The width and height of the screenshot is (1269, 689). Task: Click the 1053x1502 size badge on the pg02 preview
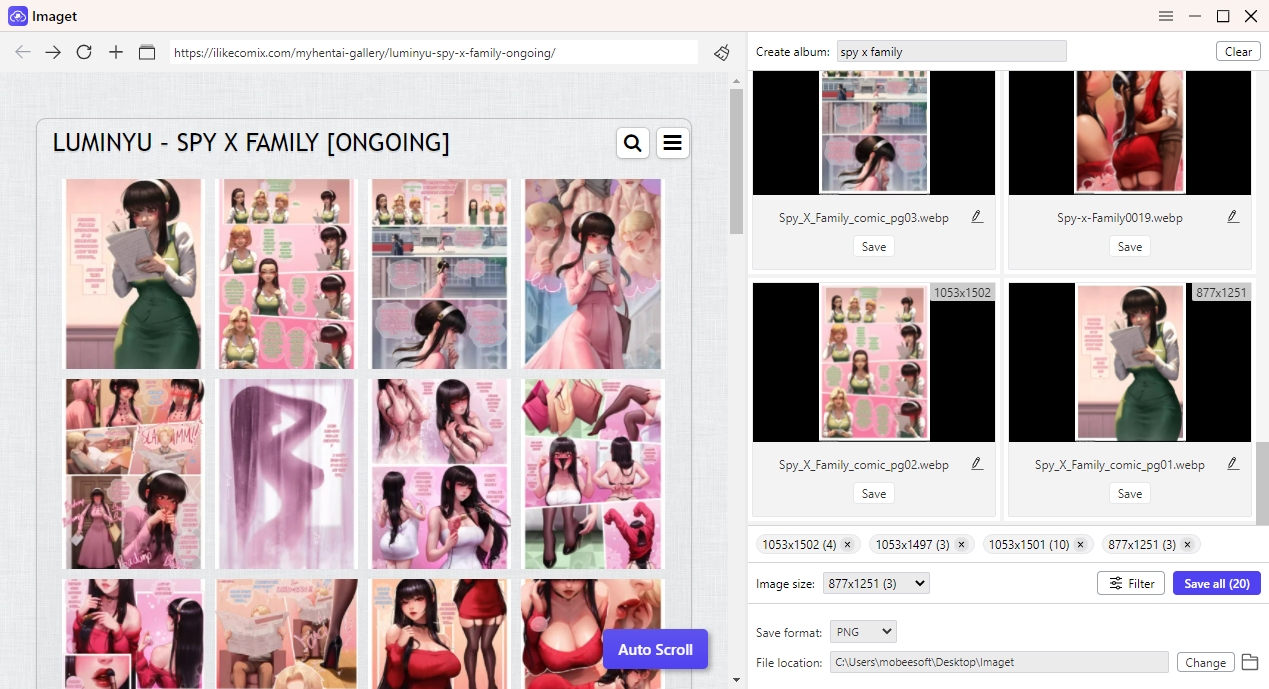(x=962, y=292)
